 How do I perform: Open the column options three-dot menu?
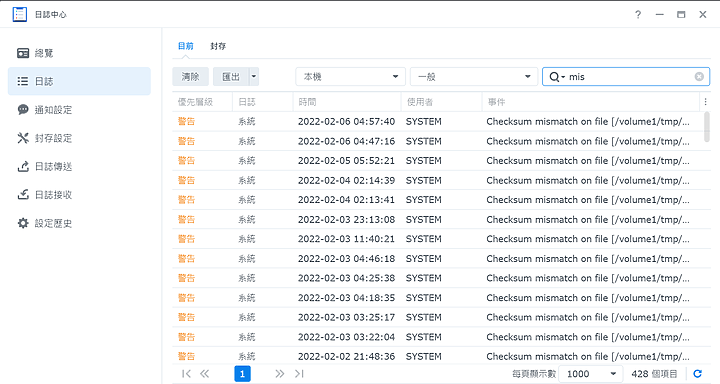705,102
